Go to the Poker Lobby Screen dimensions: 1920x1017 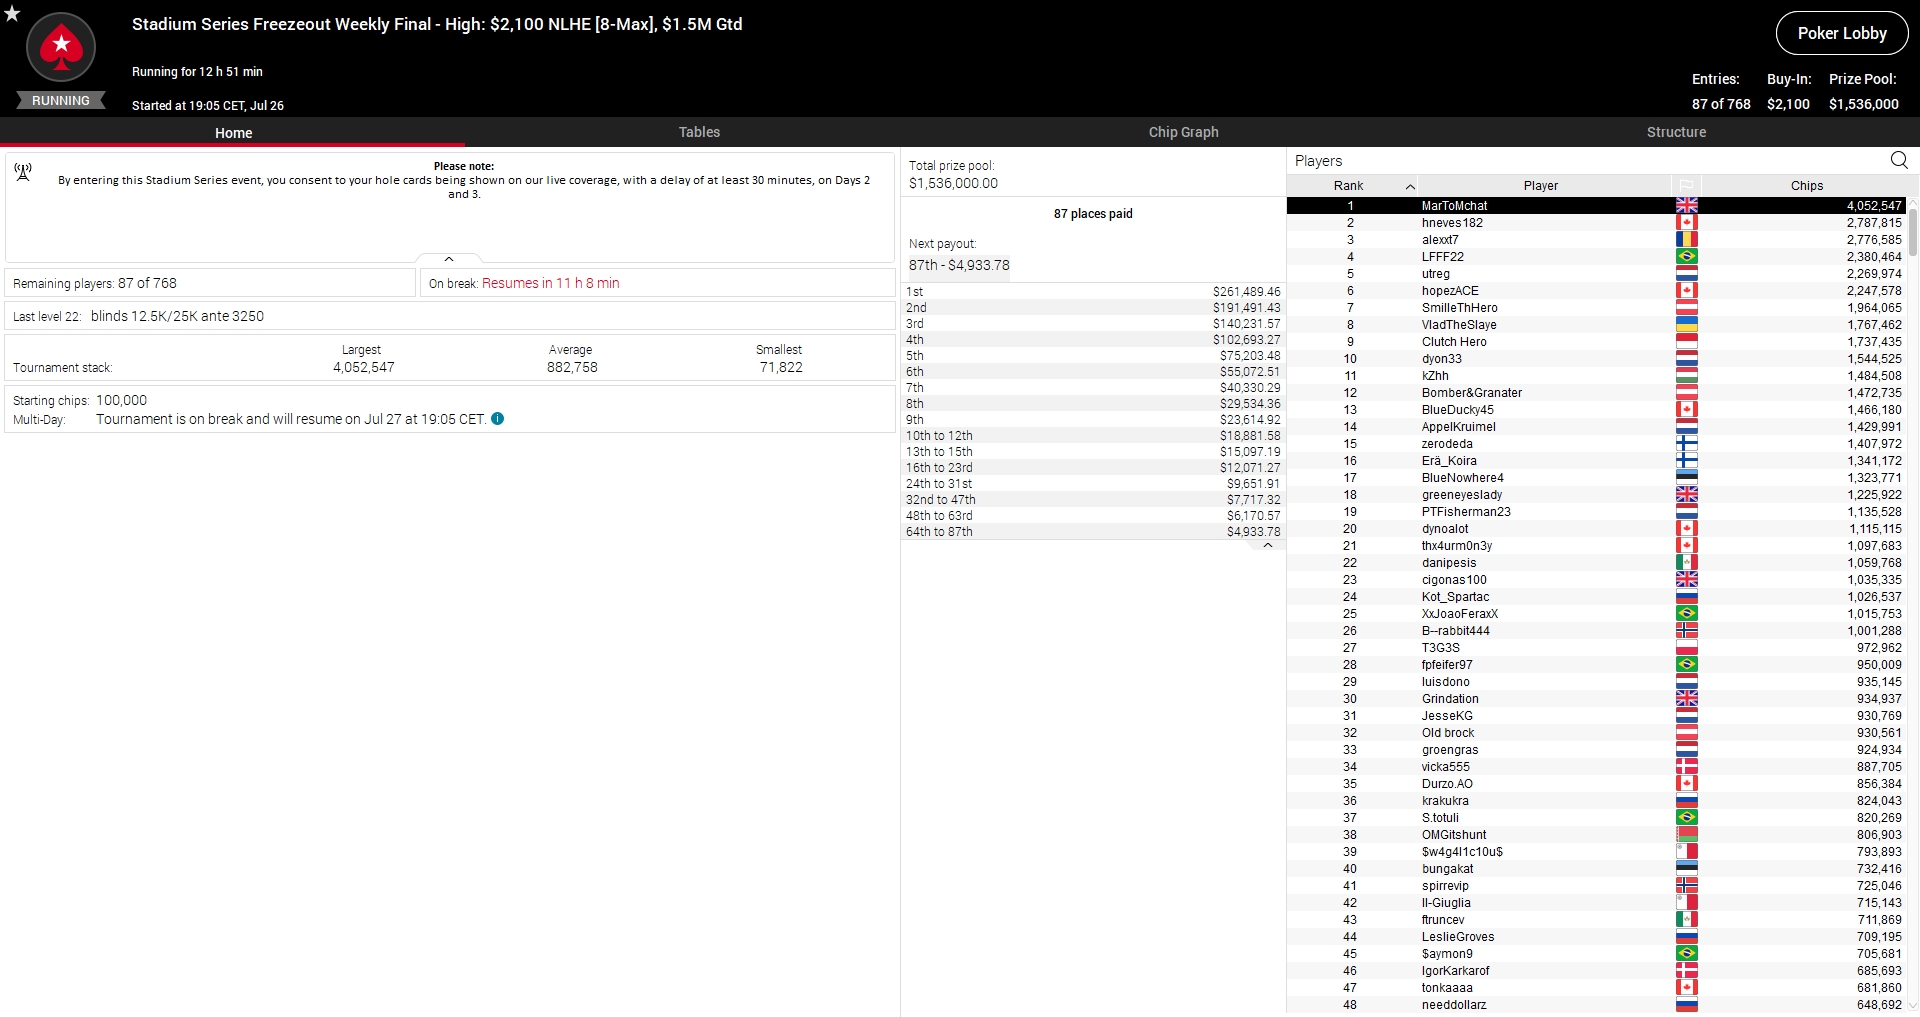click(x=1842, y=33)
